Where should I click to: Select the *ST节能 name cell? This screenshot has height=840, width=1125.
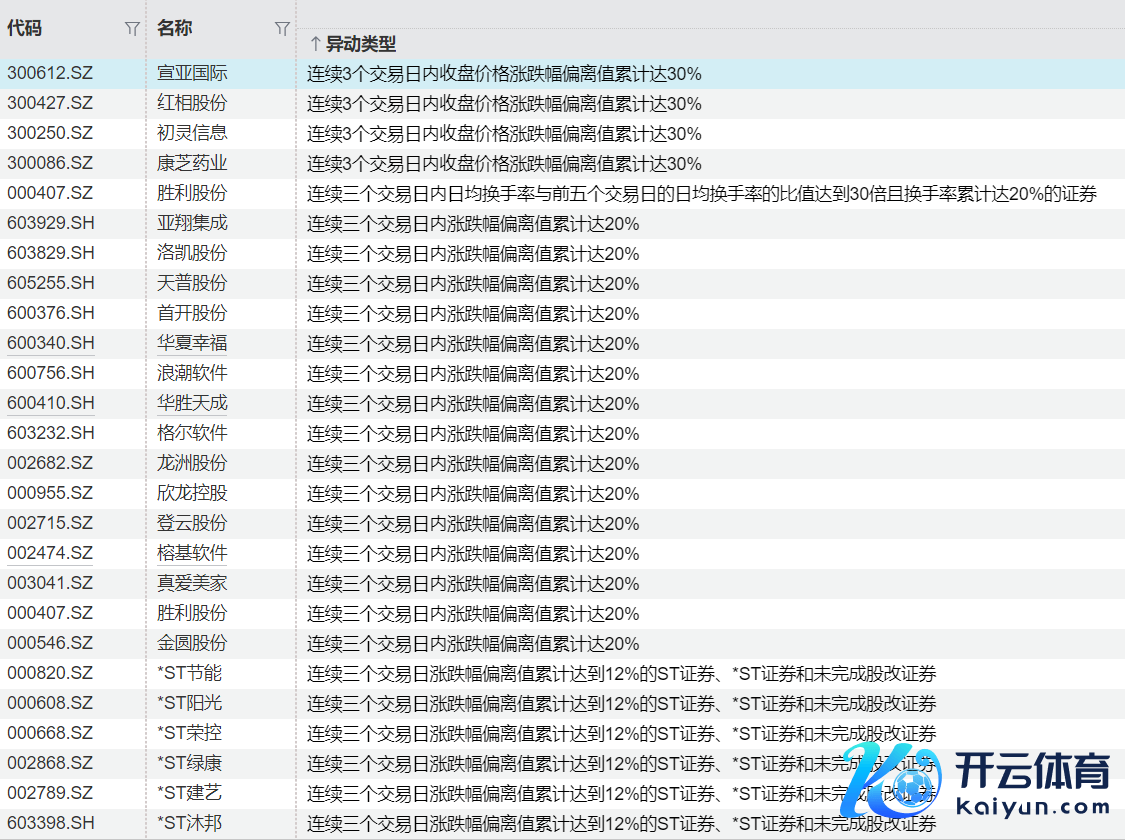pyautogui.click(x=190, y=673)
